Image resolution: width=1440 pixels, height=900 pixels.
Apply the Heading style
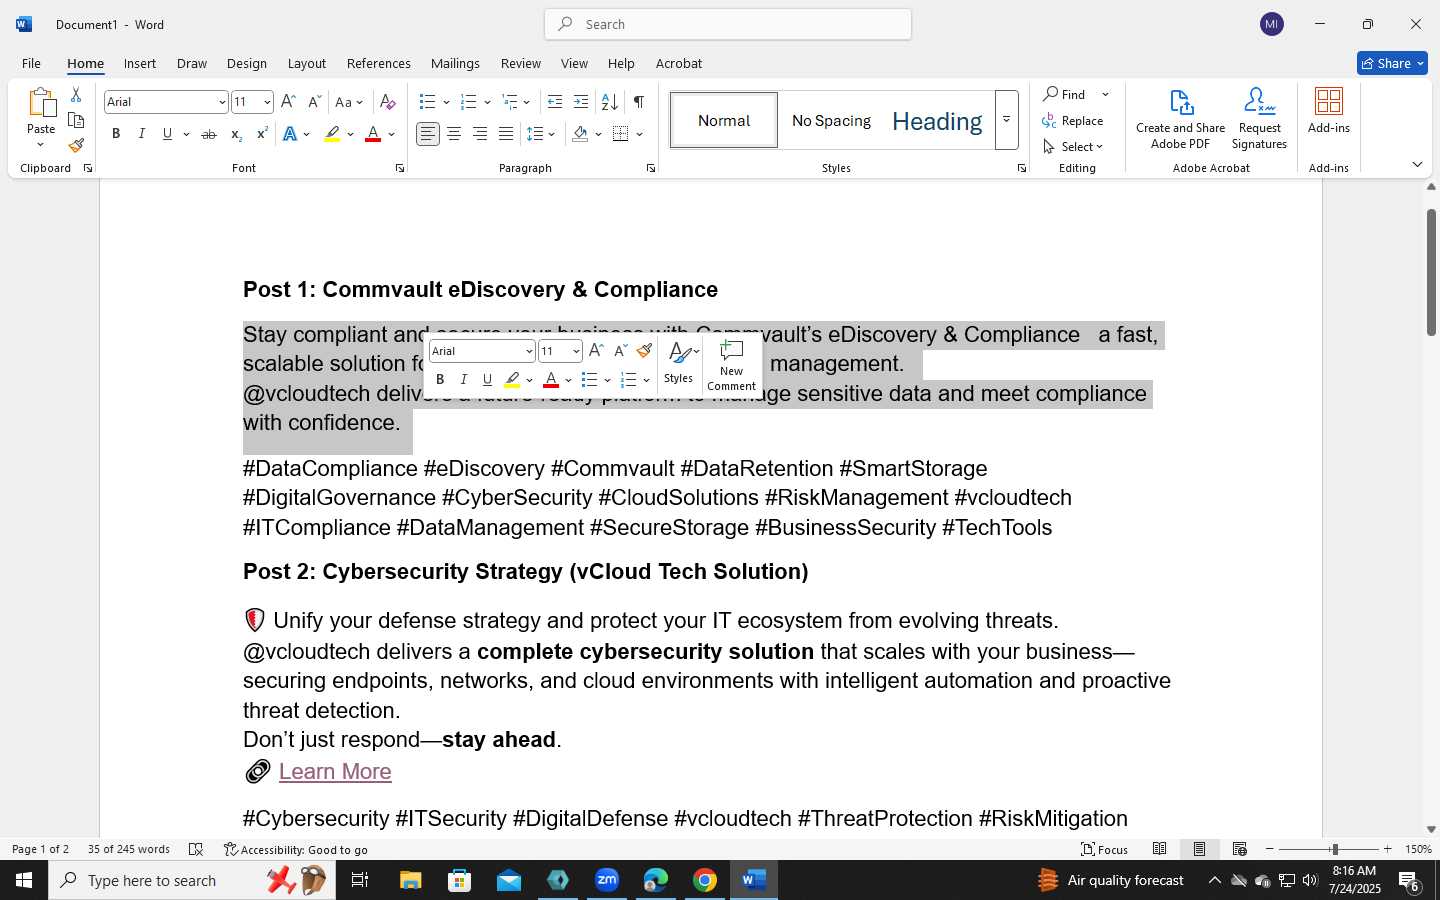tap(937, 120)
